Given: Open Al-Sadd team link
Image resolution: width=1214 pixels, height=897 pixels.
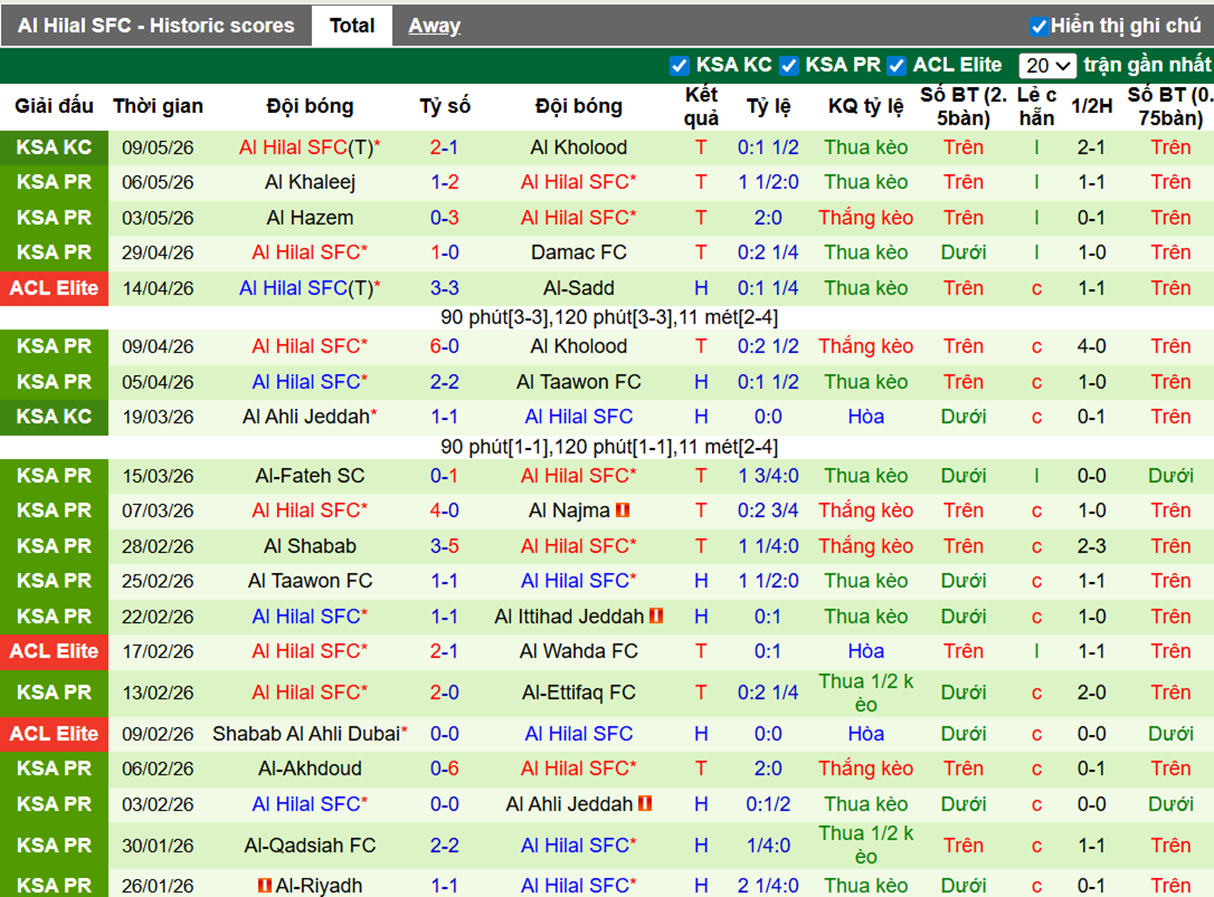Looking at the screenshot, I should [579, 288].
